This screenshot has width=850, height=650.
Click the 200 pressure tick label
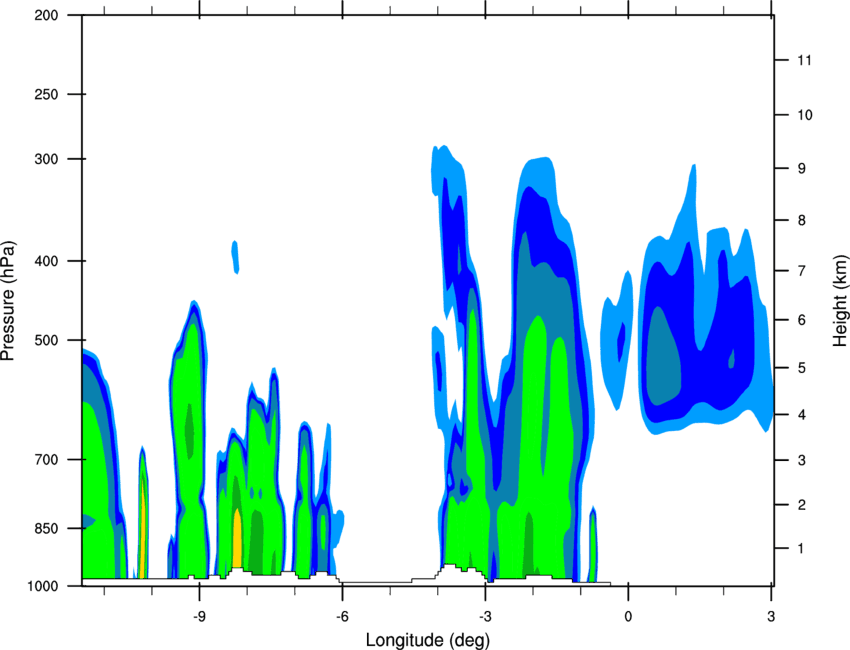[x=46, y=15]
